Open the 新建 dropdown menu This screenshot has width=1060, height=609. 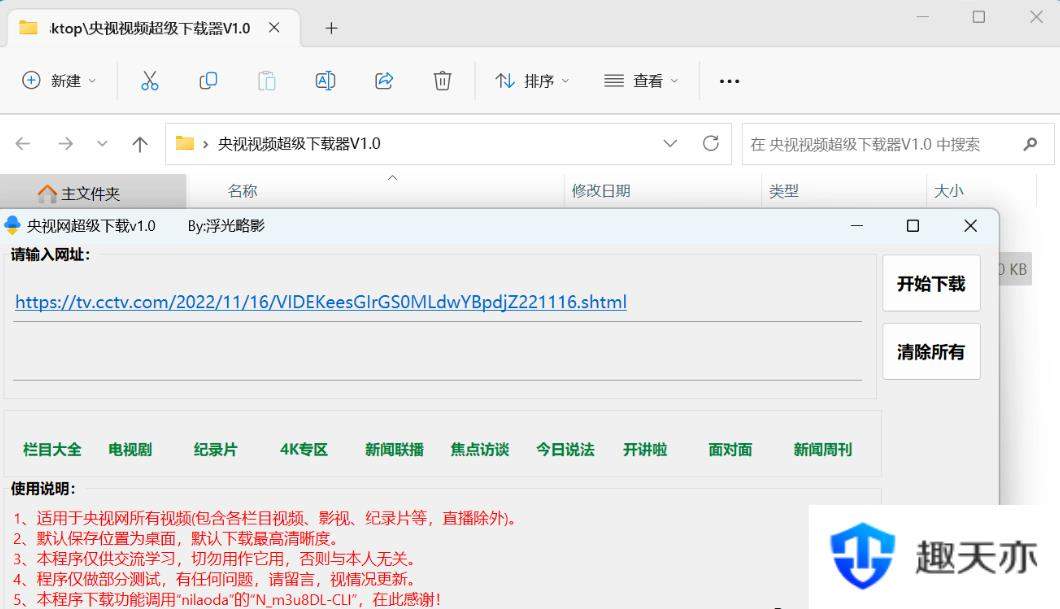coord(59,81)
